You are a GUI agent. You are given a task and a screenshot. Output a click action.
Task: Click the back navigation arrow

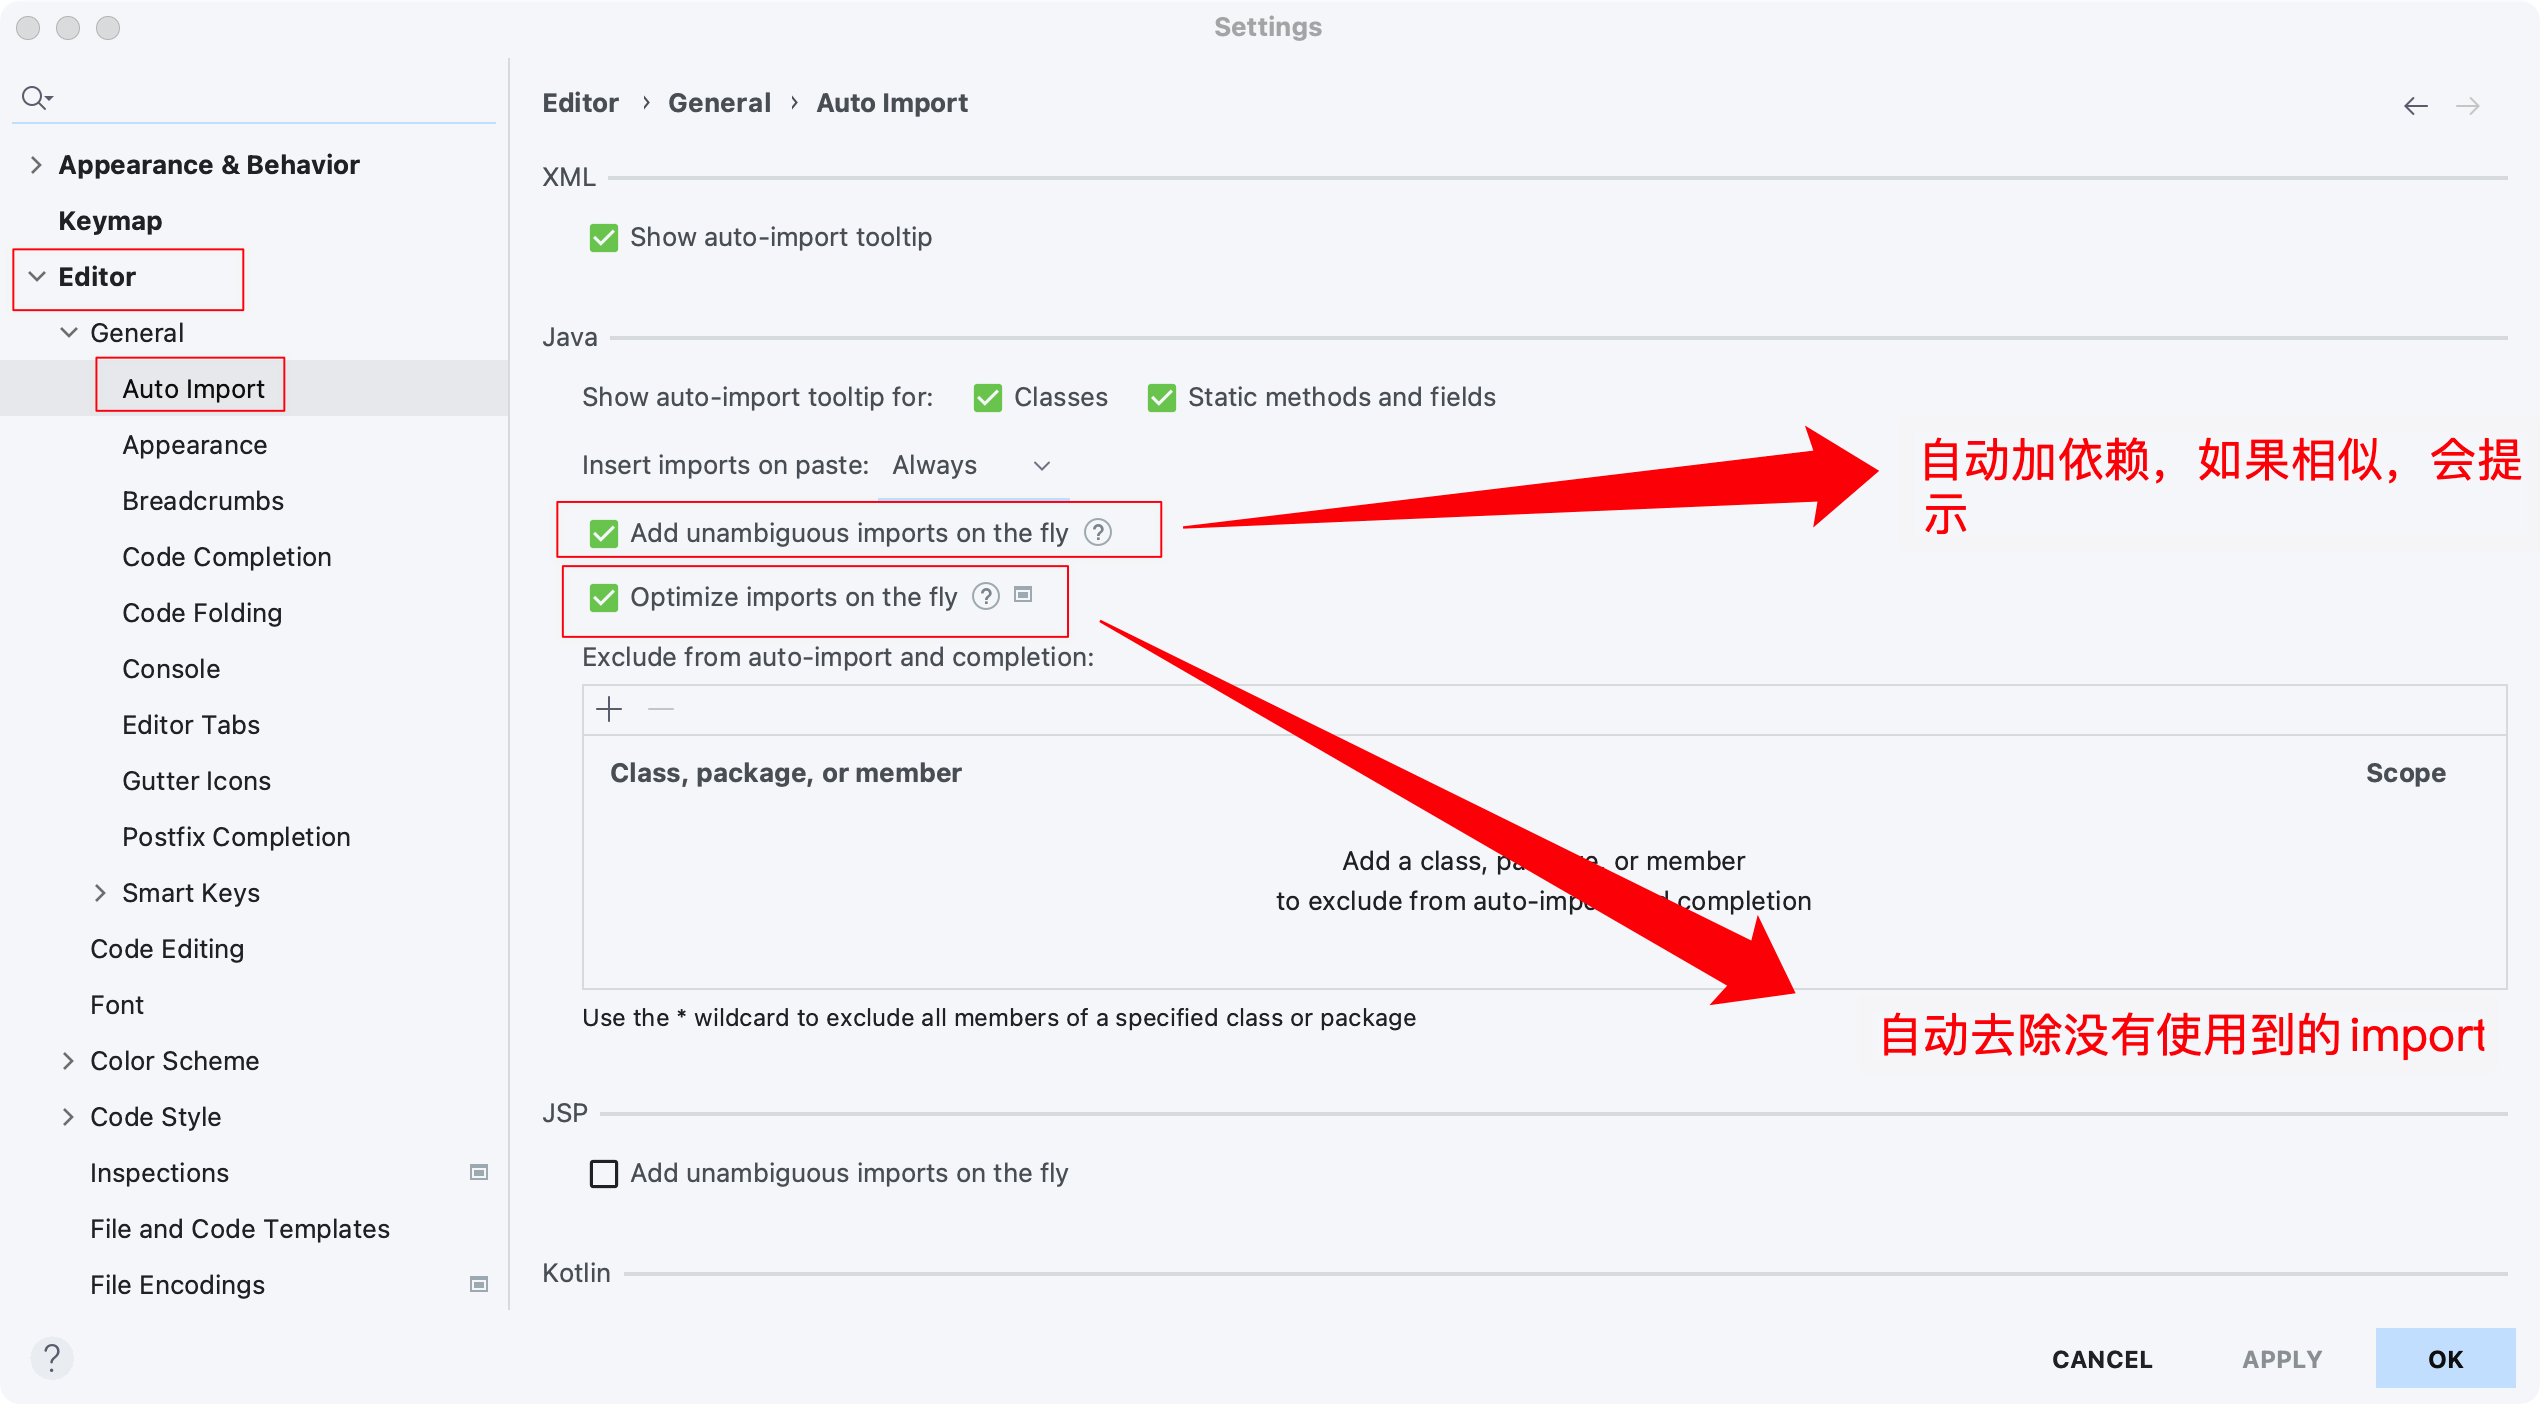2415,106
